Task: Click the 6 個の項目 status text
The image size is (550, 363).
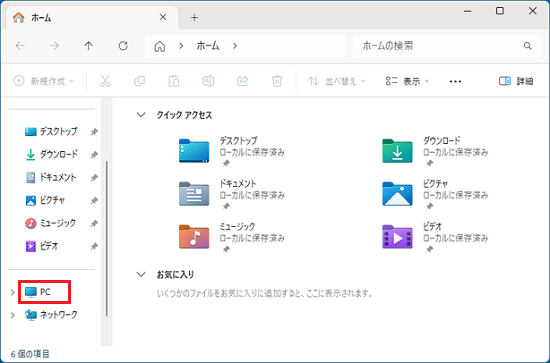Action: click(30, 354)
